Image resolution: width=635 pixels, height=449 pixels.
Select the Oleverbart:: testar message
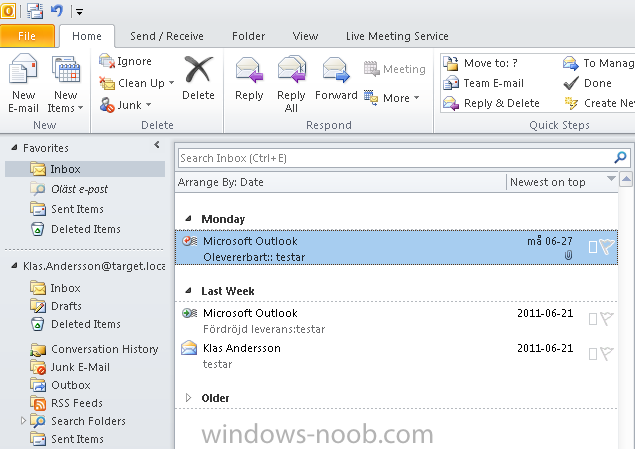coord(396,247)
